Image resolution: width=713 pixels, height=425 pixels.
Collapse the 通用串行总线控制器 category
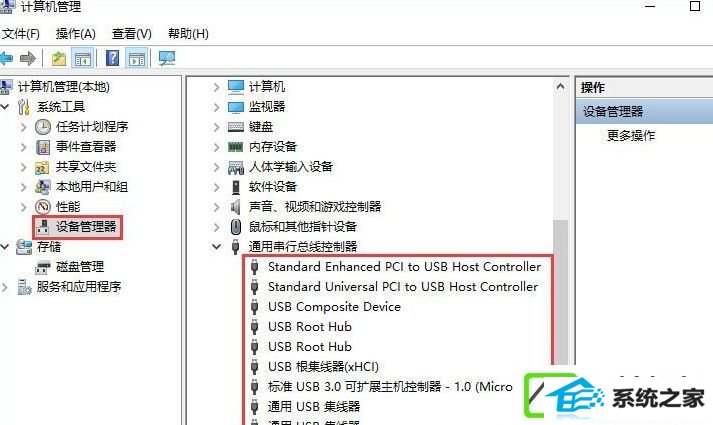[x=216, y=247]
